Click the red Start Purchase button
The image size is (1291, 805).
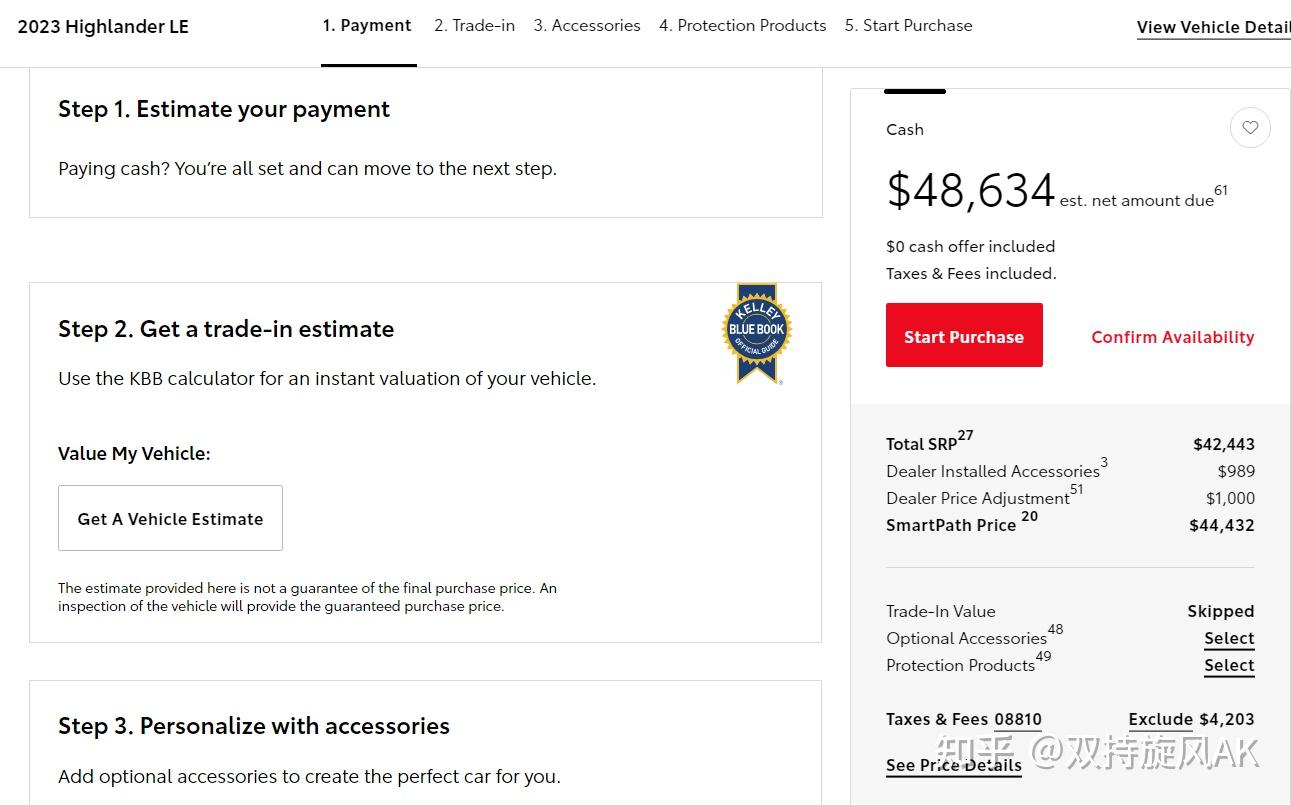click(964, 335)
